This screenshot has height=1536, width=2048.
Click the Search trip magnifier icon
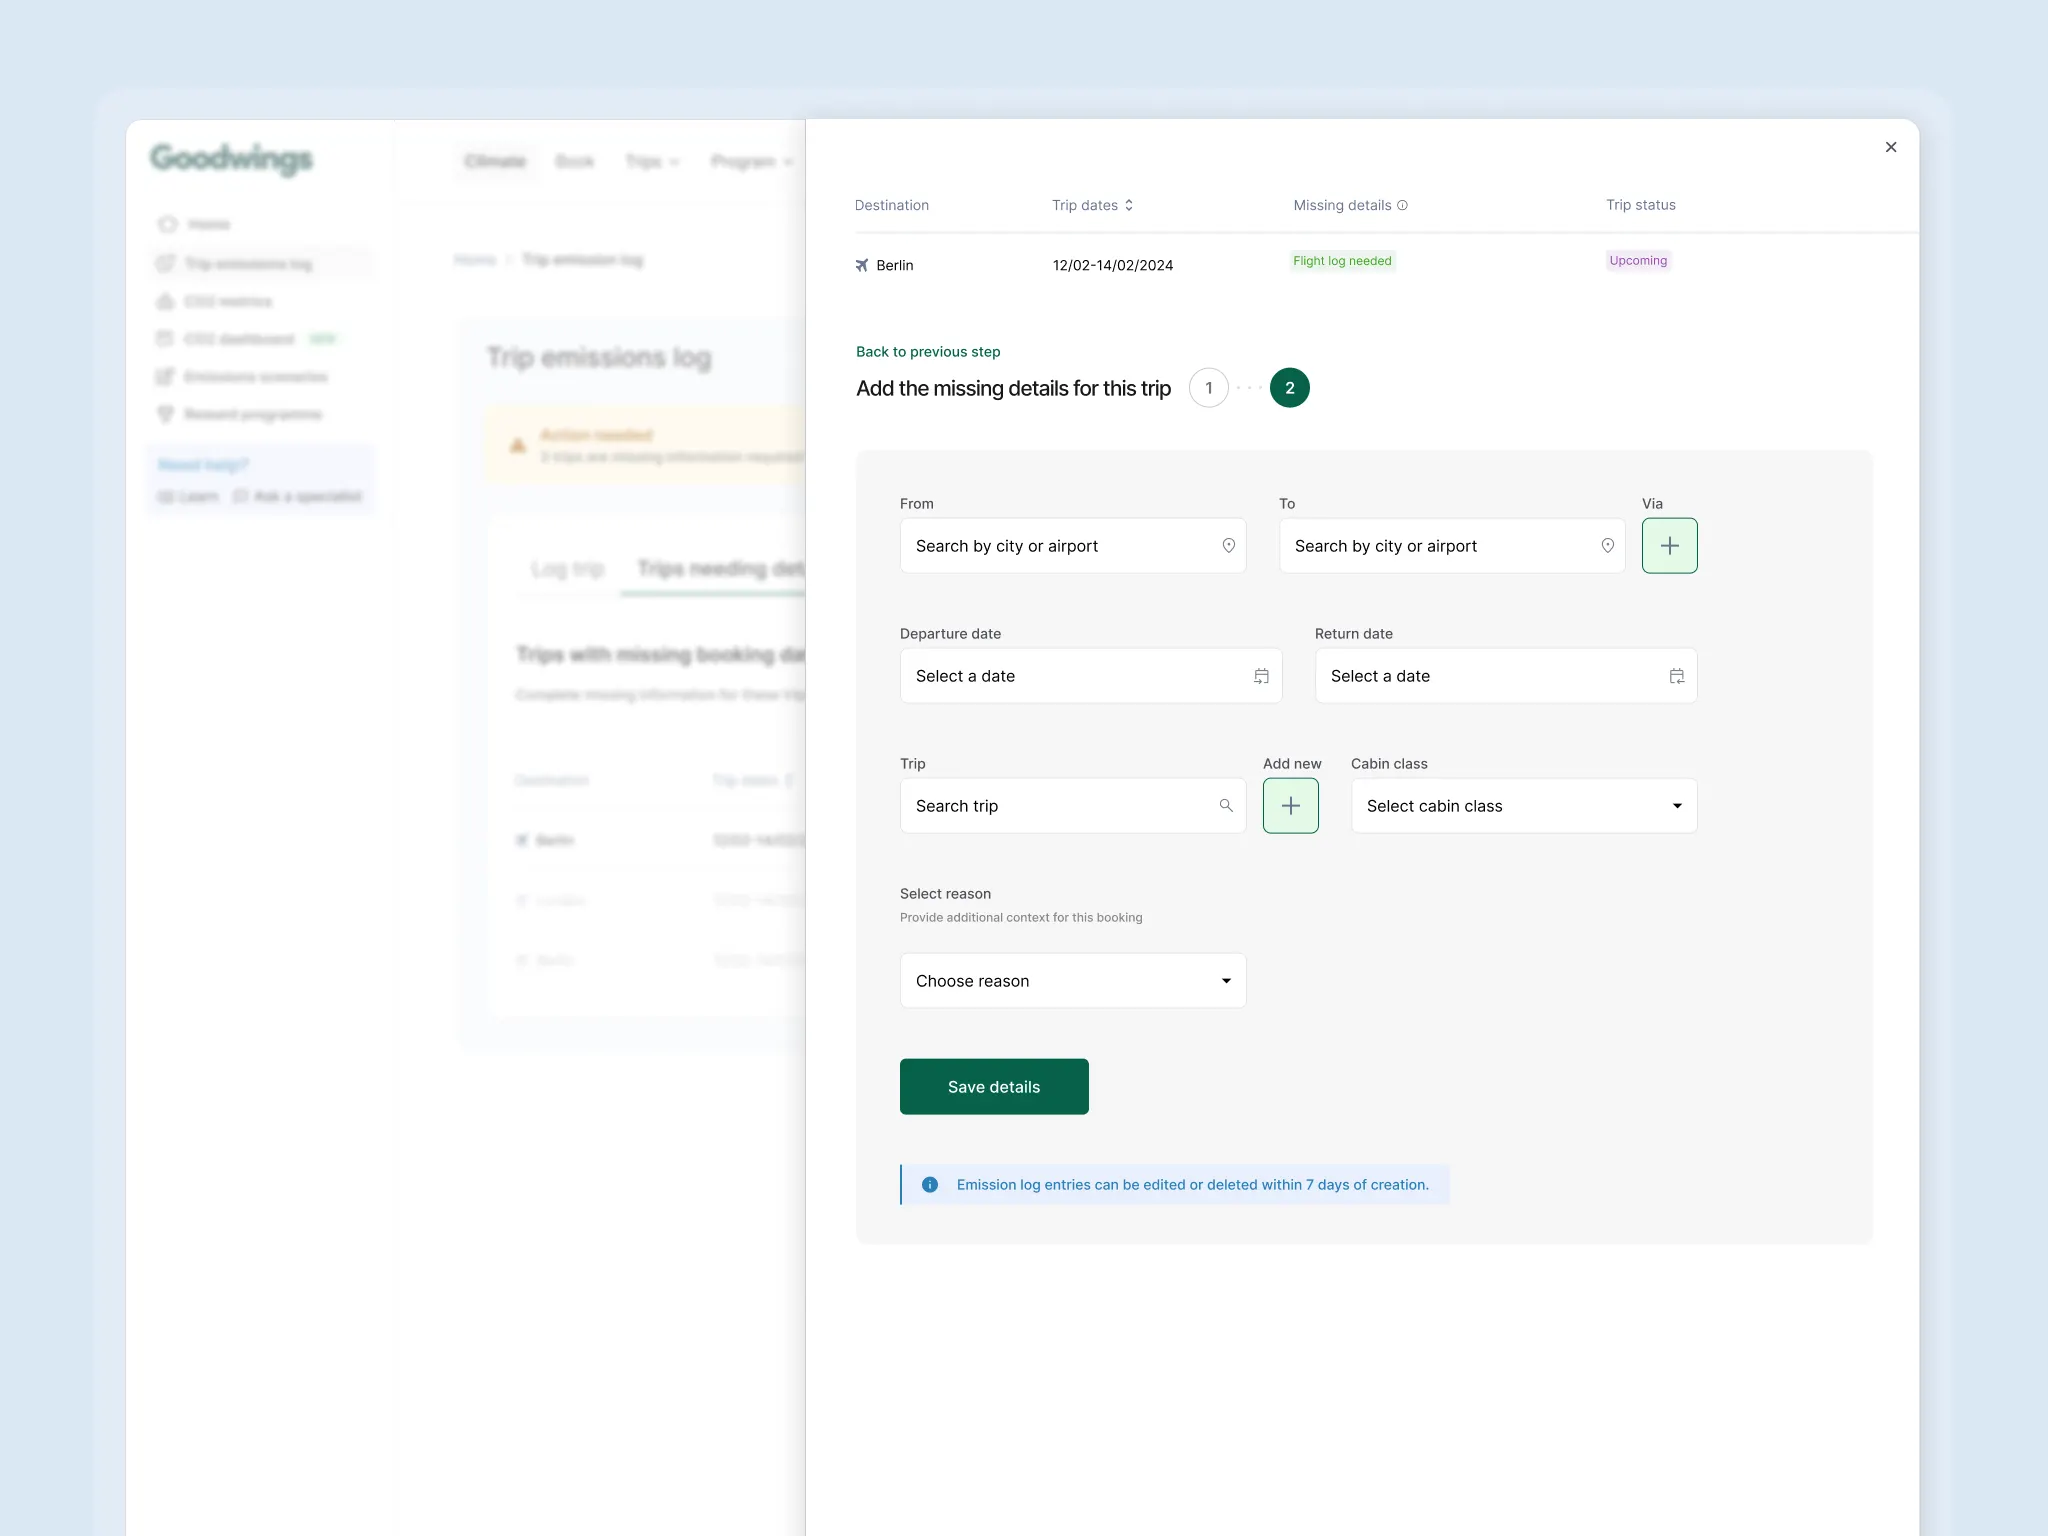click(1225, 806)
